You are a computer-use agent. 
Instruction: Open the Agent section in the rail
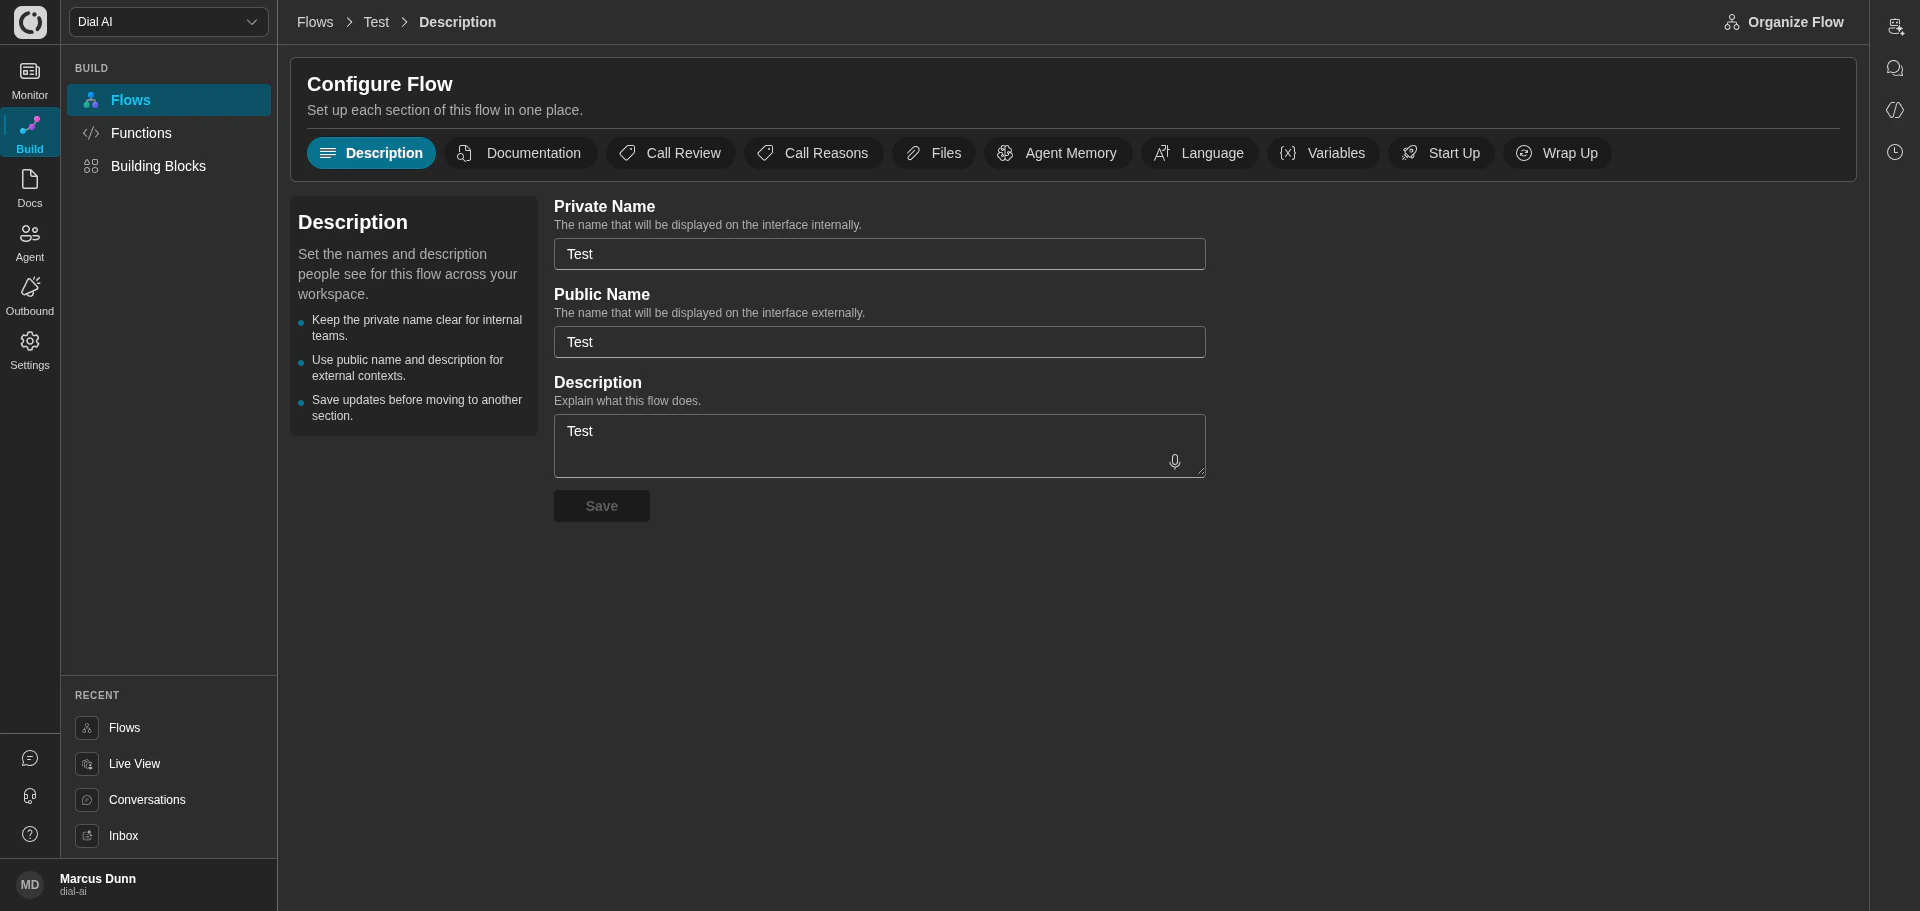[x=30, y=242]
